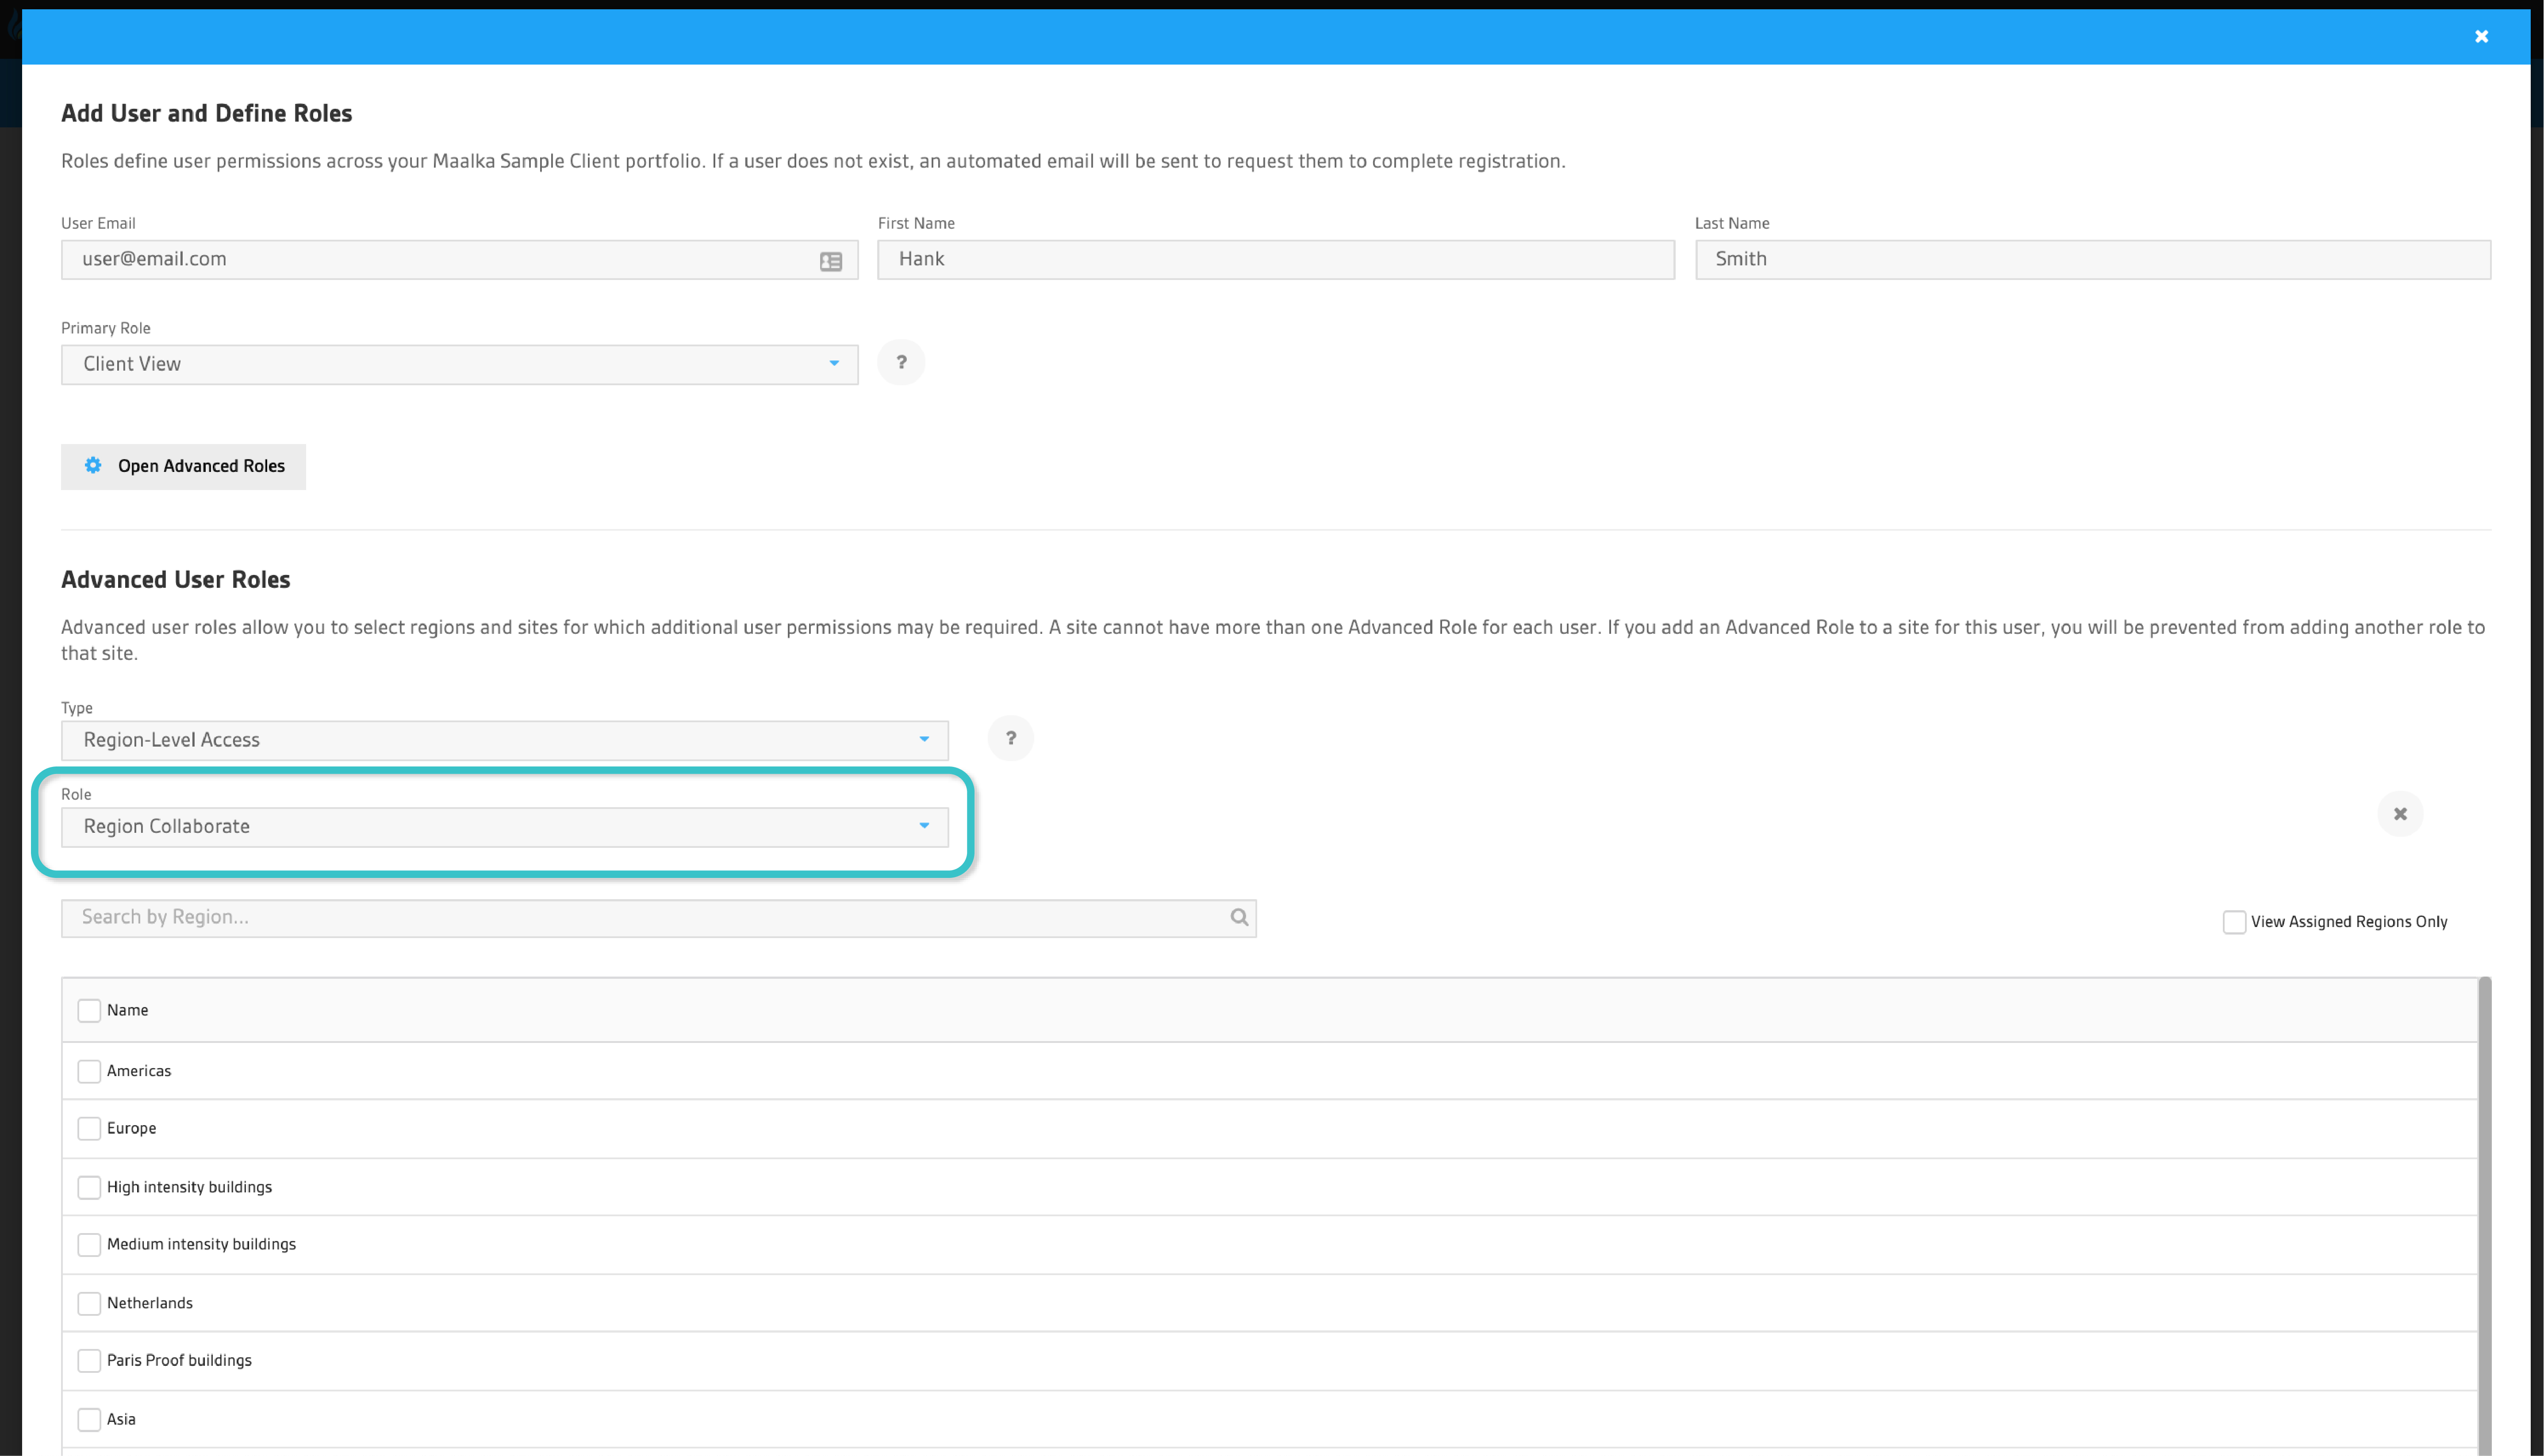The height and width of the screenshot is (1456, 2544).
Task: Check the High intensity buildings checkbox
Action: [x=89, y=1187]
